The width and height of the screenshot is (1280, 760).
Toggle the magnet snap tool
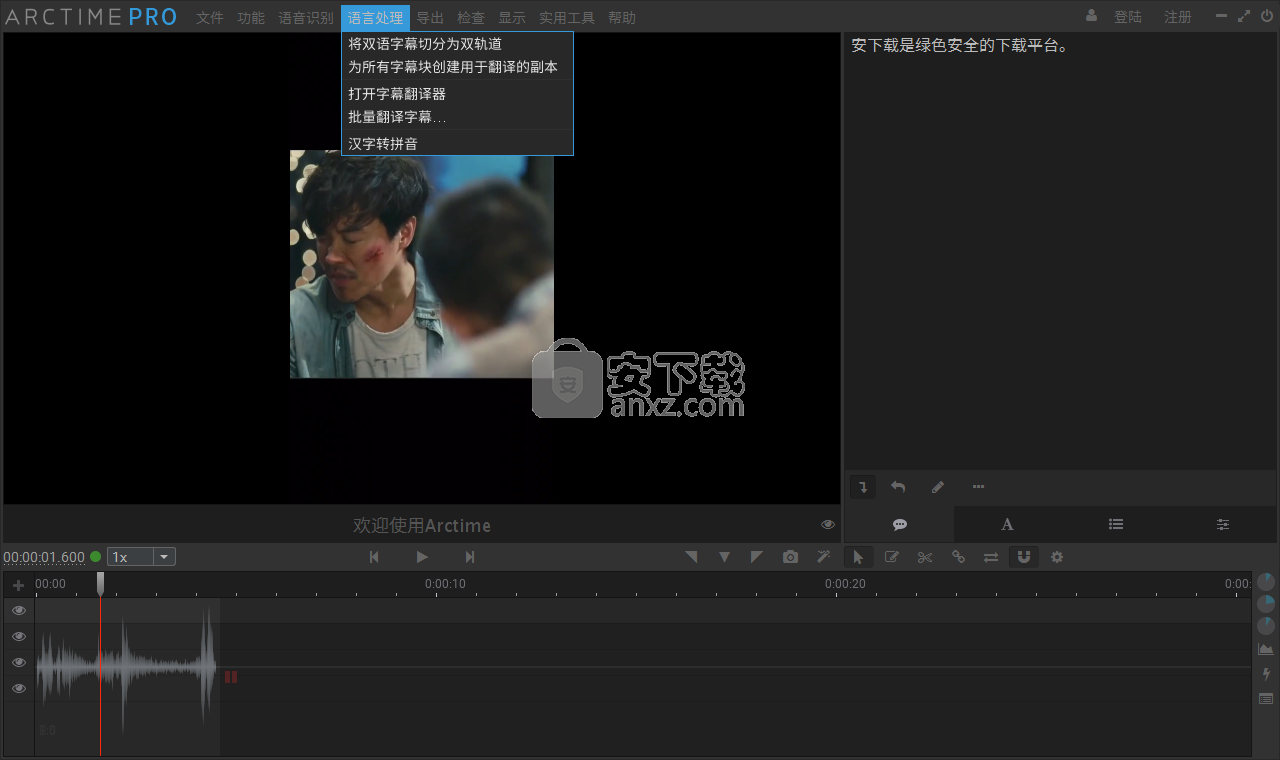click(1024, 557)
